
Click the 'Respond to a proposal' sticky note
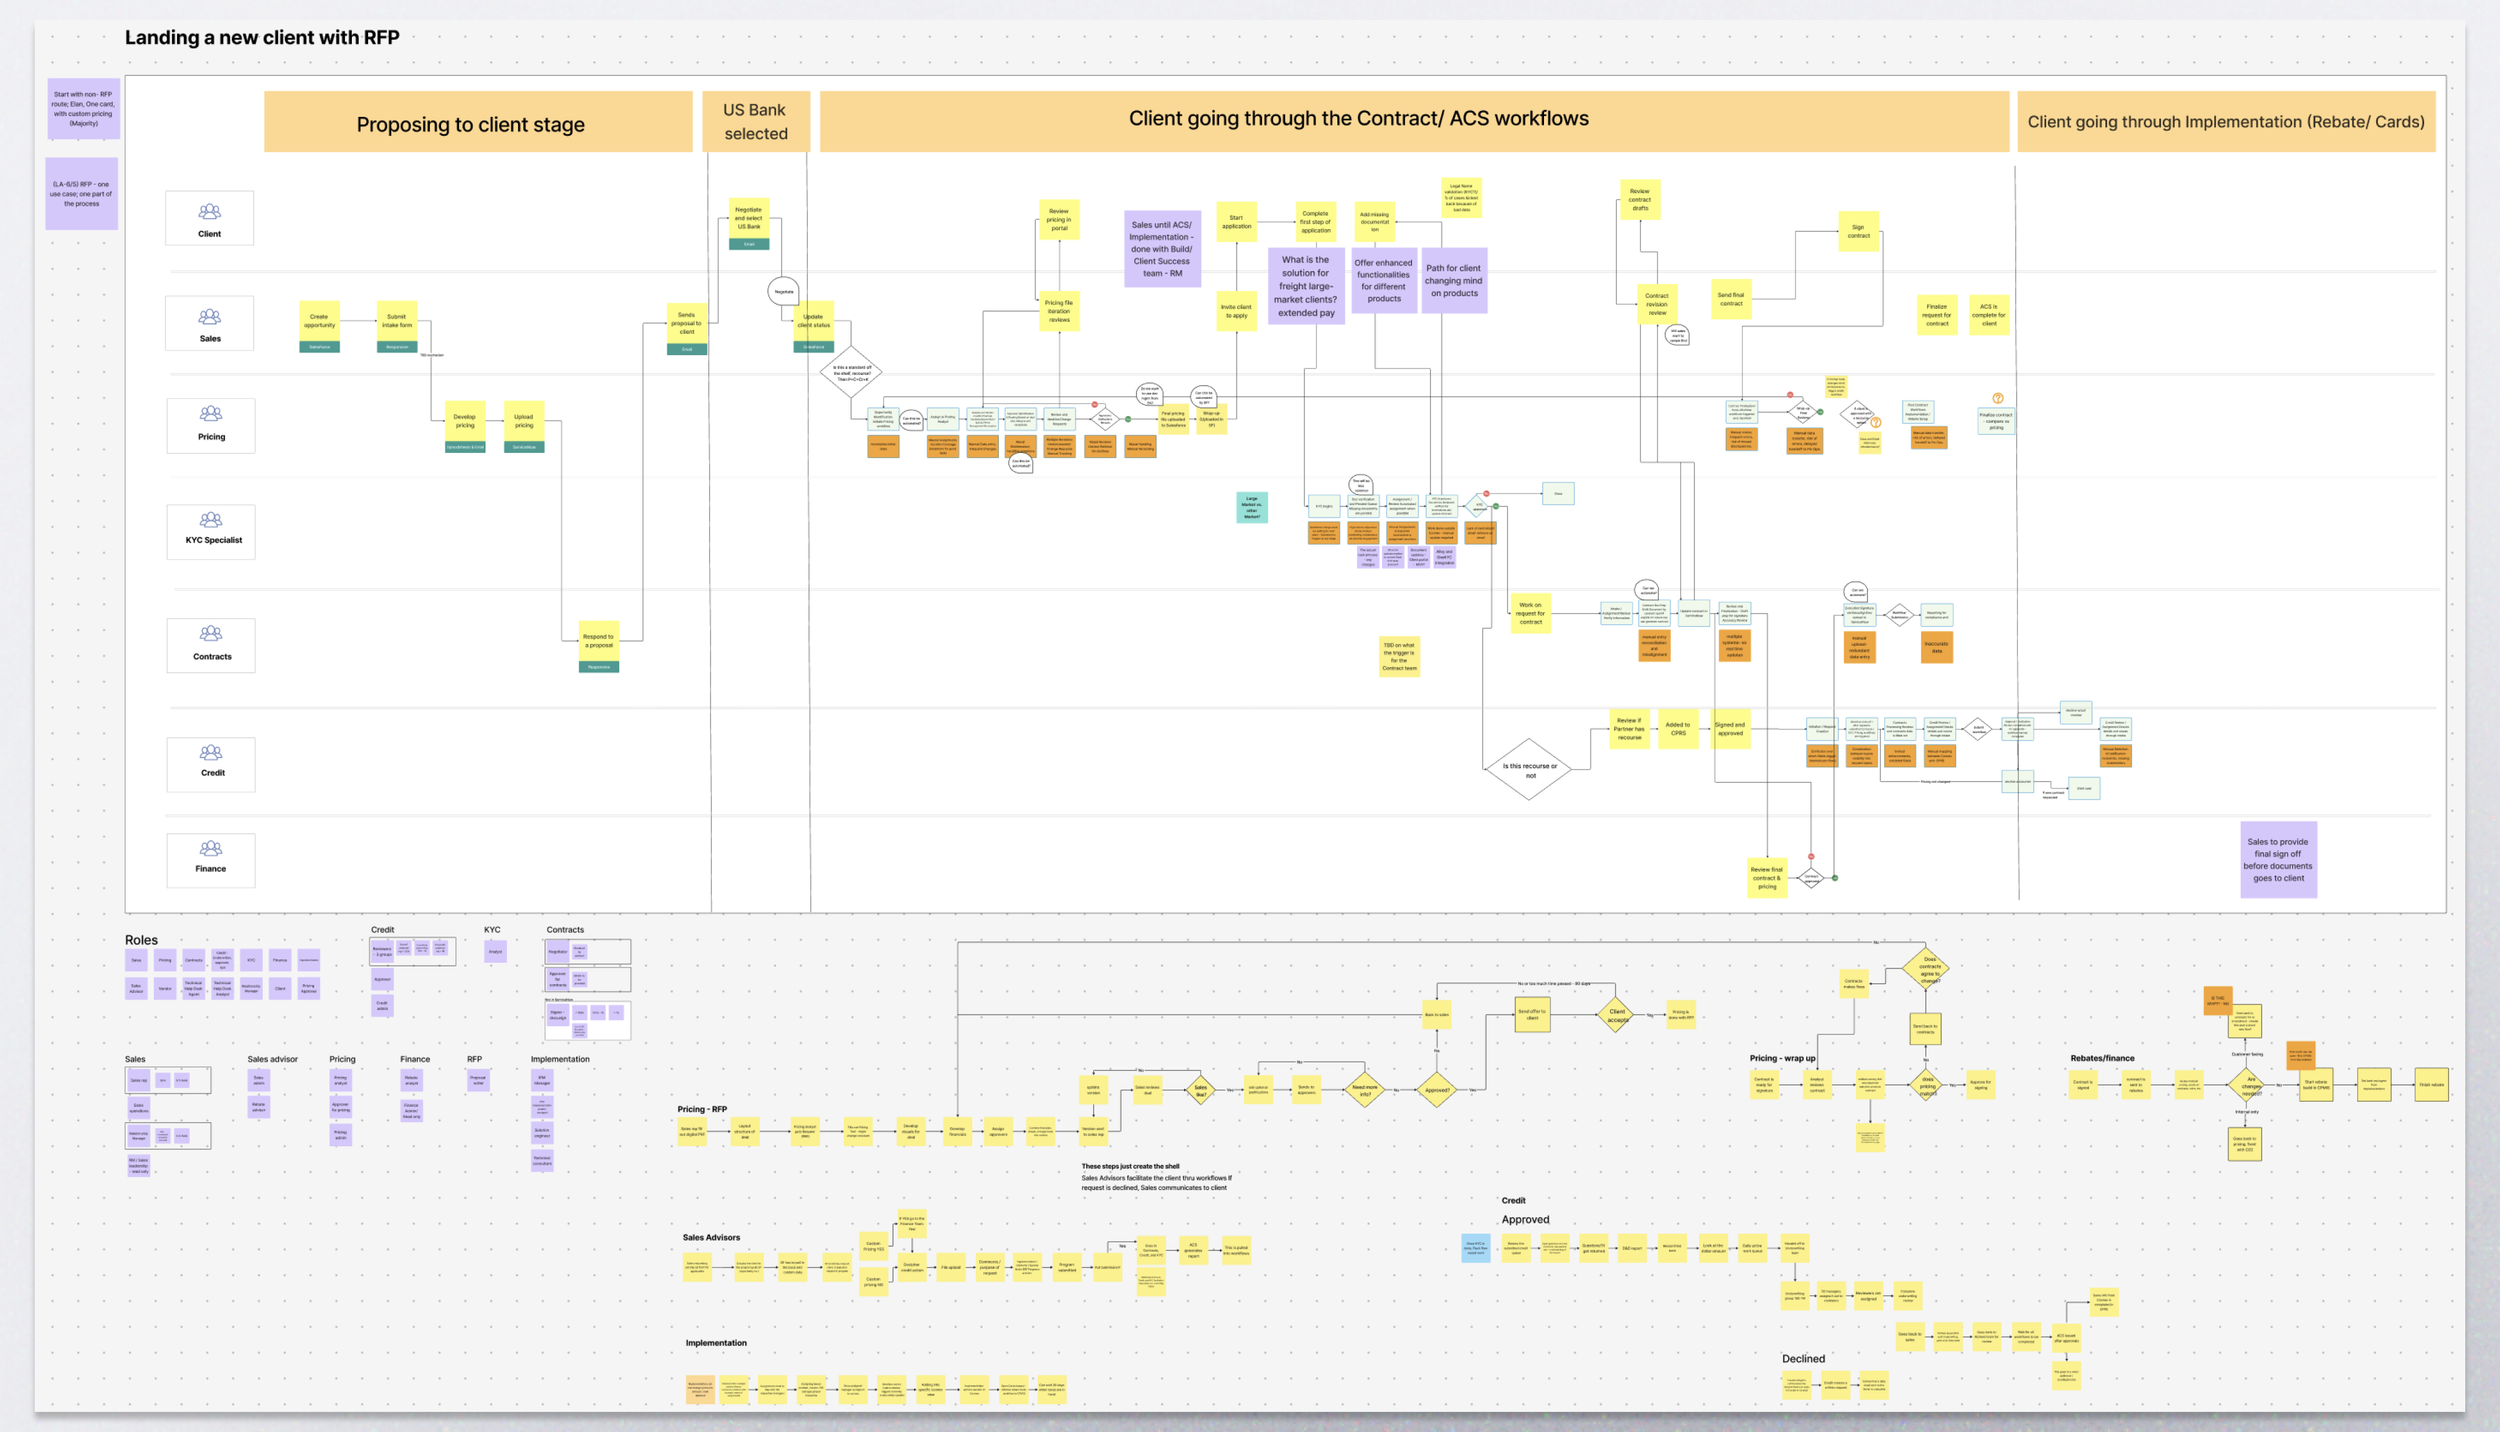click(599, 641)
